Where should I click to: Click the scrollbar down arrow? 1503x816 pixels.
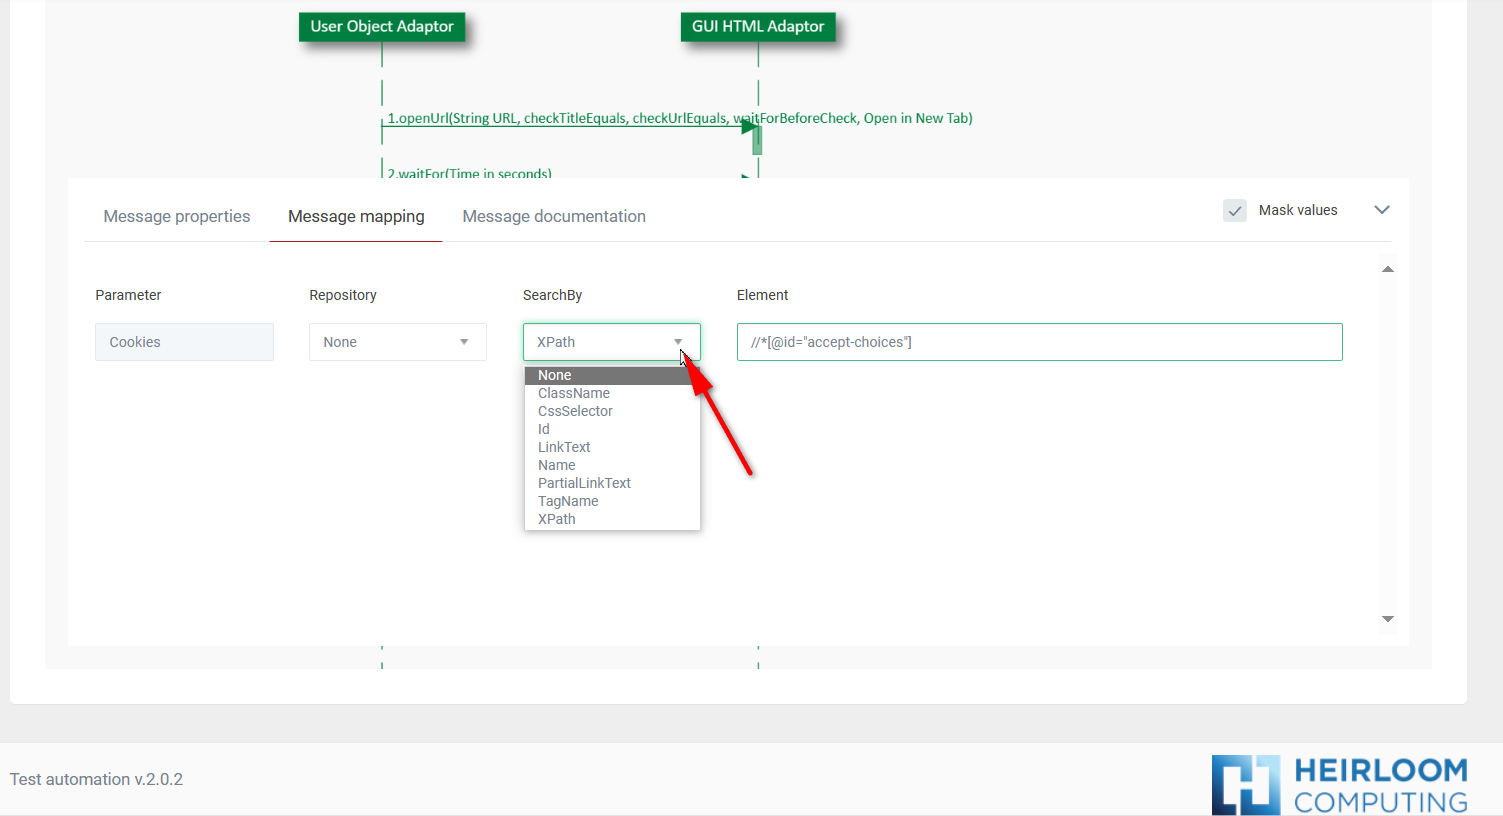pyautogui.click(x=1387, y=619)
